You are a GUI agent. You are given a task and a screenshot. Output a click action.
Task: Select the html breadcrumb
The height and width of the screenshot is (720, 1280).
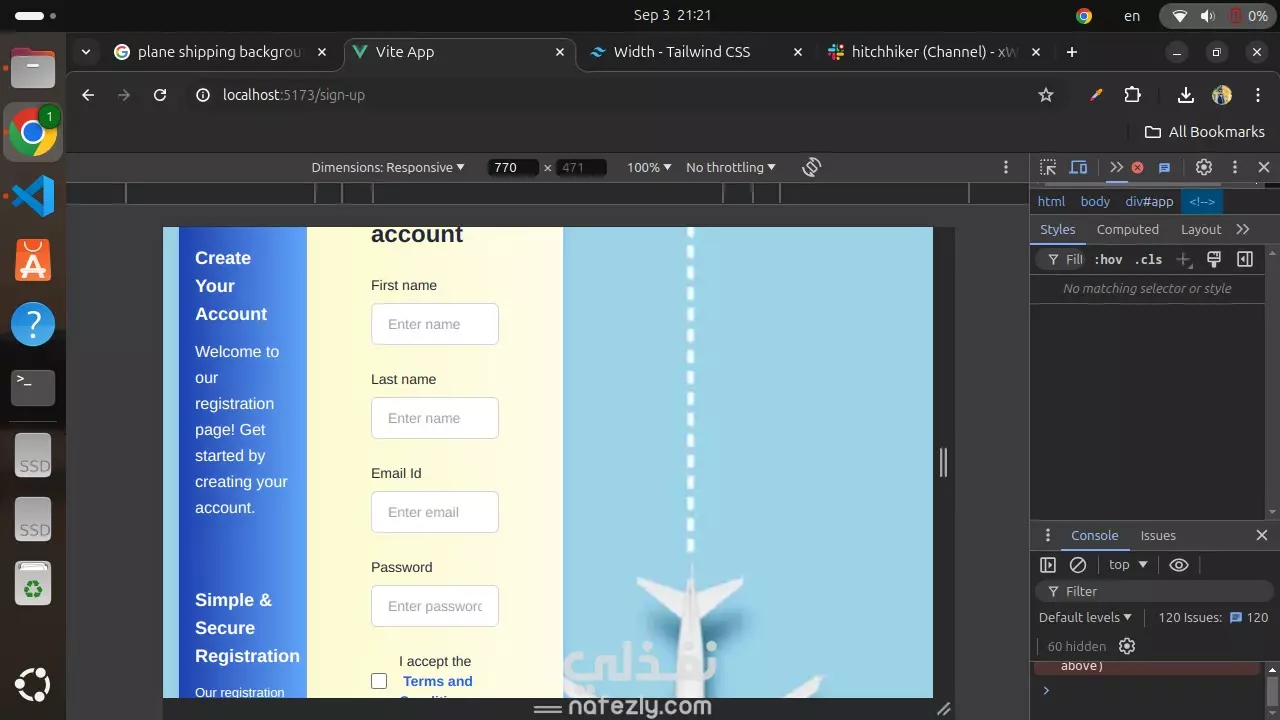pyautogui.click(x=1051, y=201)
